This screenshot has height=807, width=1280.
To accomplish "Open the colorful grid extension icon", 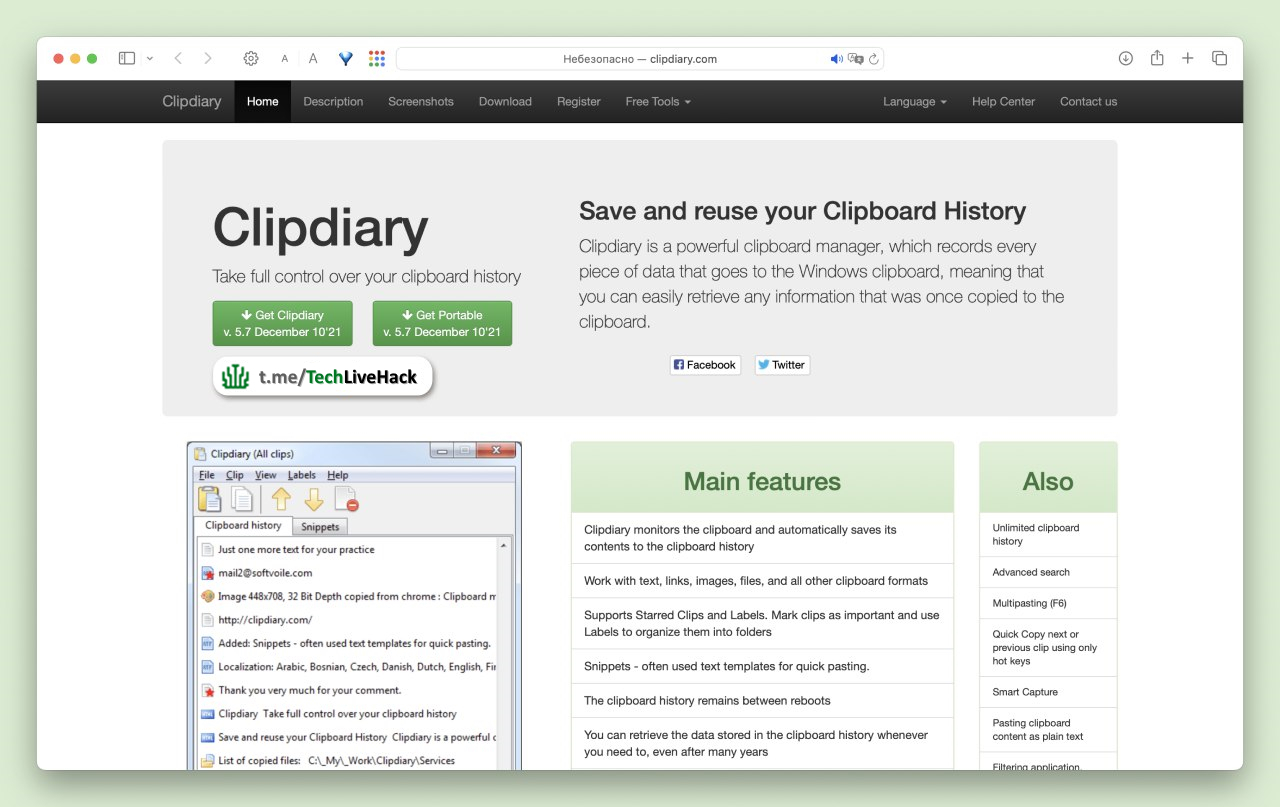I will click(376, 59).
